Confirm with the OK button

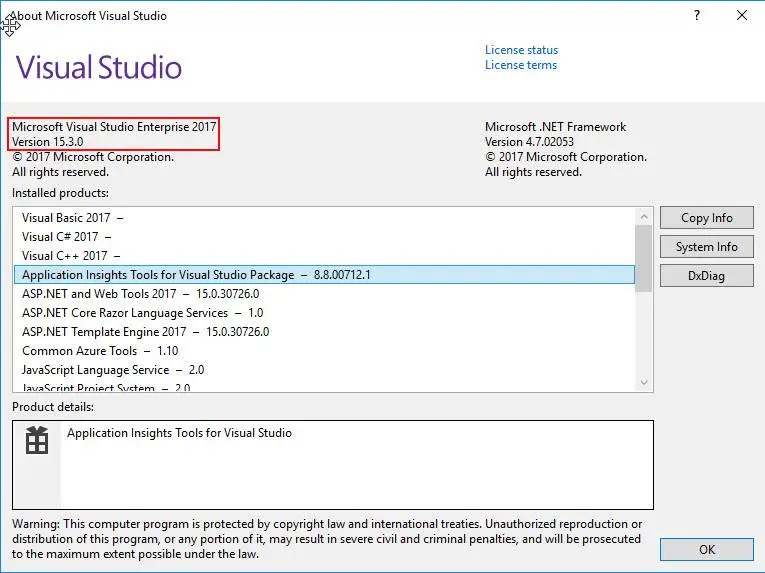point(706,550)
